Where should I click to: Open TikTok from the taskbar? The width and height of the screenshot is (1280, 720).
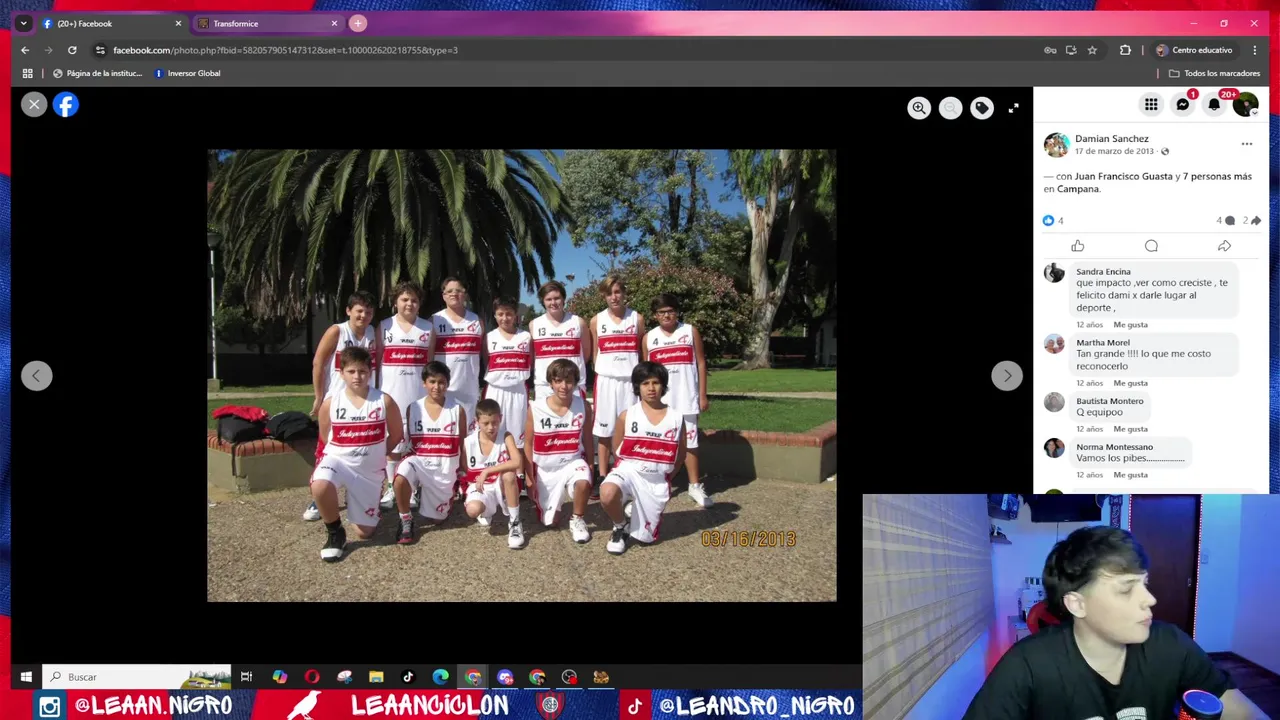pyautogui.click(x=408, y=677)
